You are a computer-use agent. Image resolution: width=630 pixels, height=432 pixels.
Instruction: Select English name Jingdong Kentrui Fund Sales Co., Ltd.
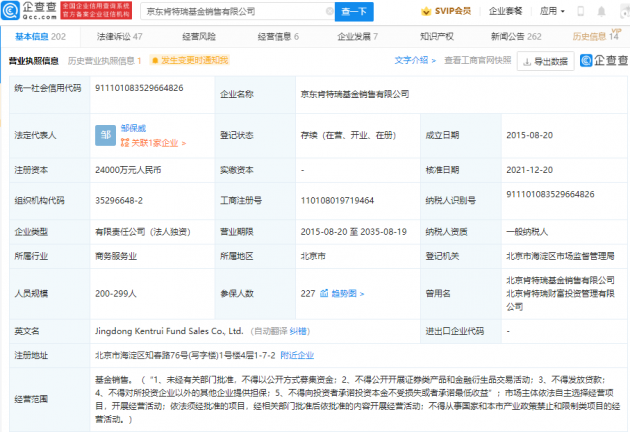click(169, 331)
